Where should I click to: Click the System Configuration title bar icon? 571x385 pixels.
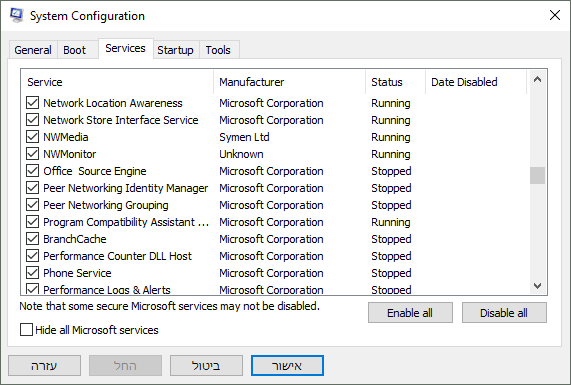click(x=16, y=16)
